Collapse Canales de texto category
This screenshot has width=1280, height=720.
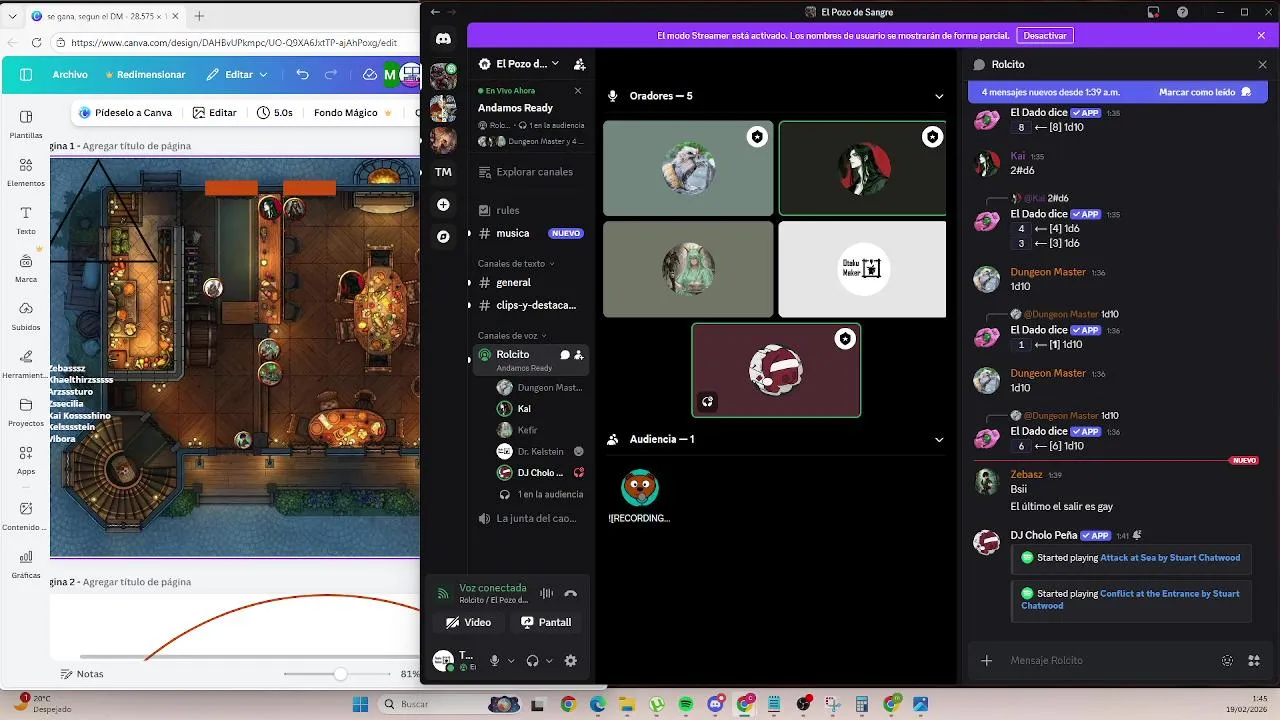516,264
